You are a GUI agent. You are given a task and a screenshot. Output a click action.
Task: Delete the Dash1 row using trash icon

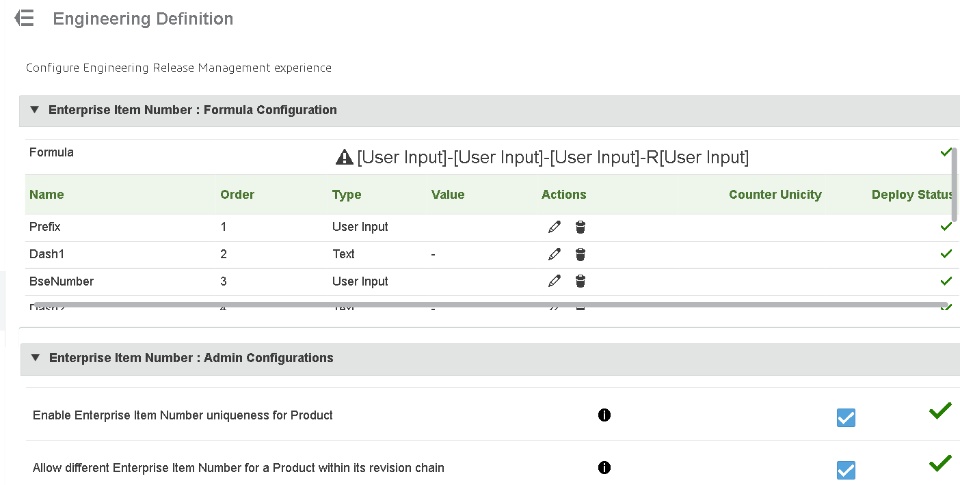(580, 254)
